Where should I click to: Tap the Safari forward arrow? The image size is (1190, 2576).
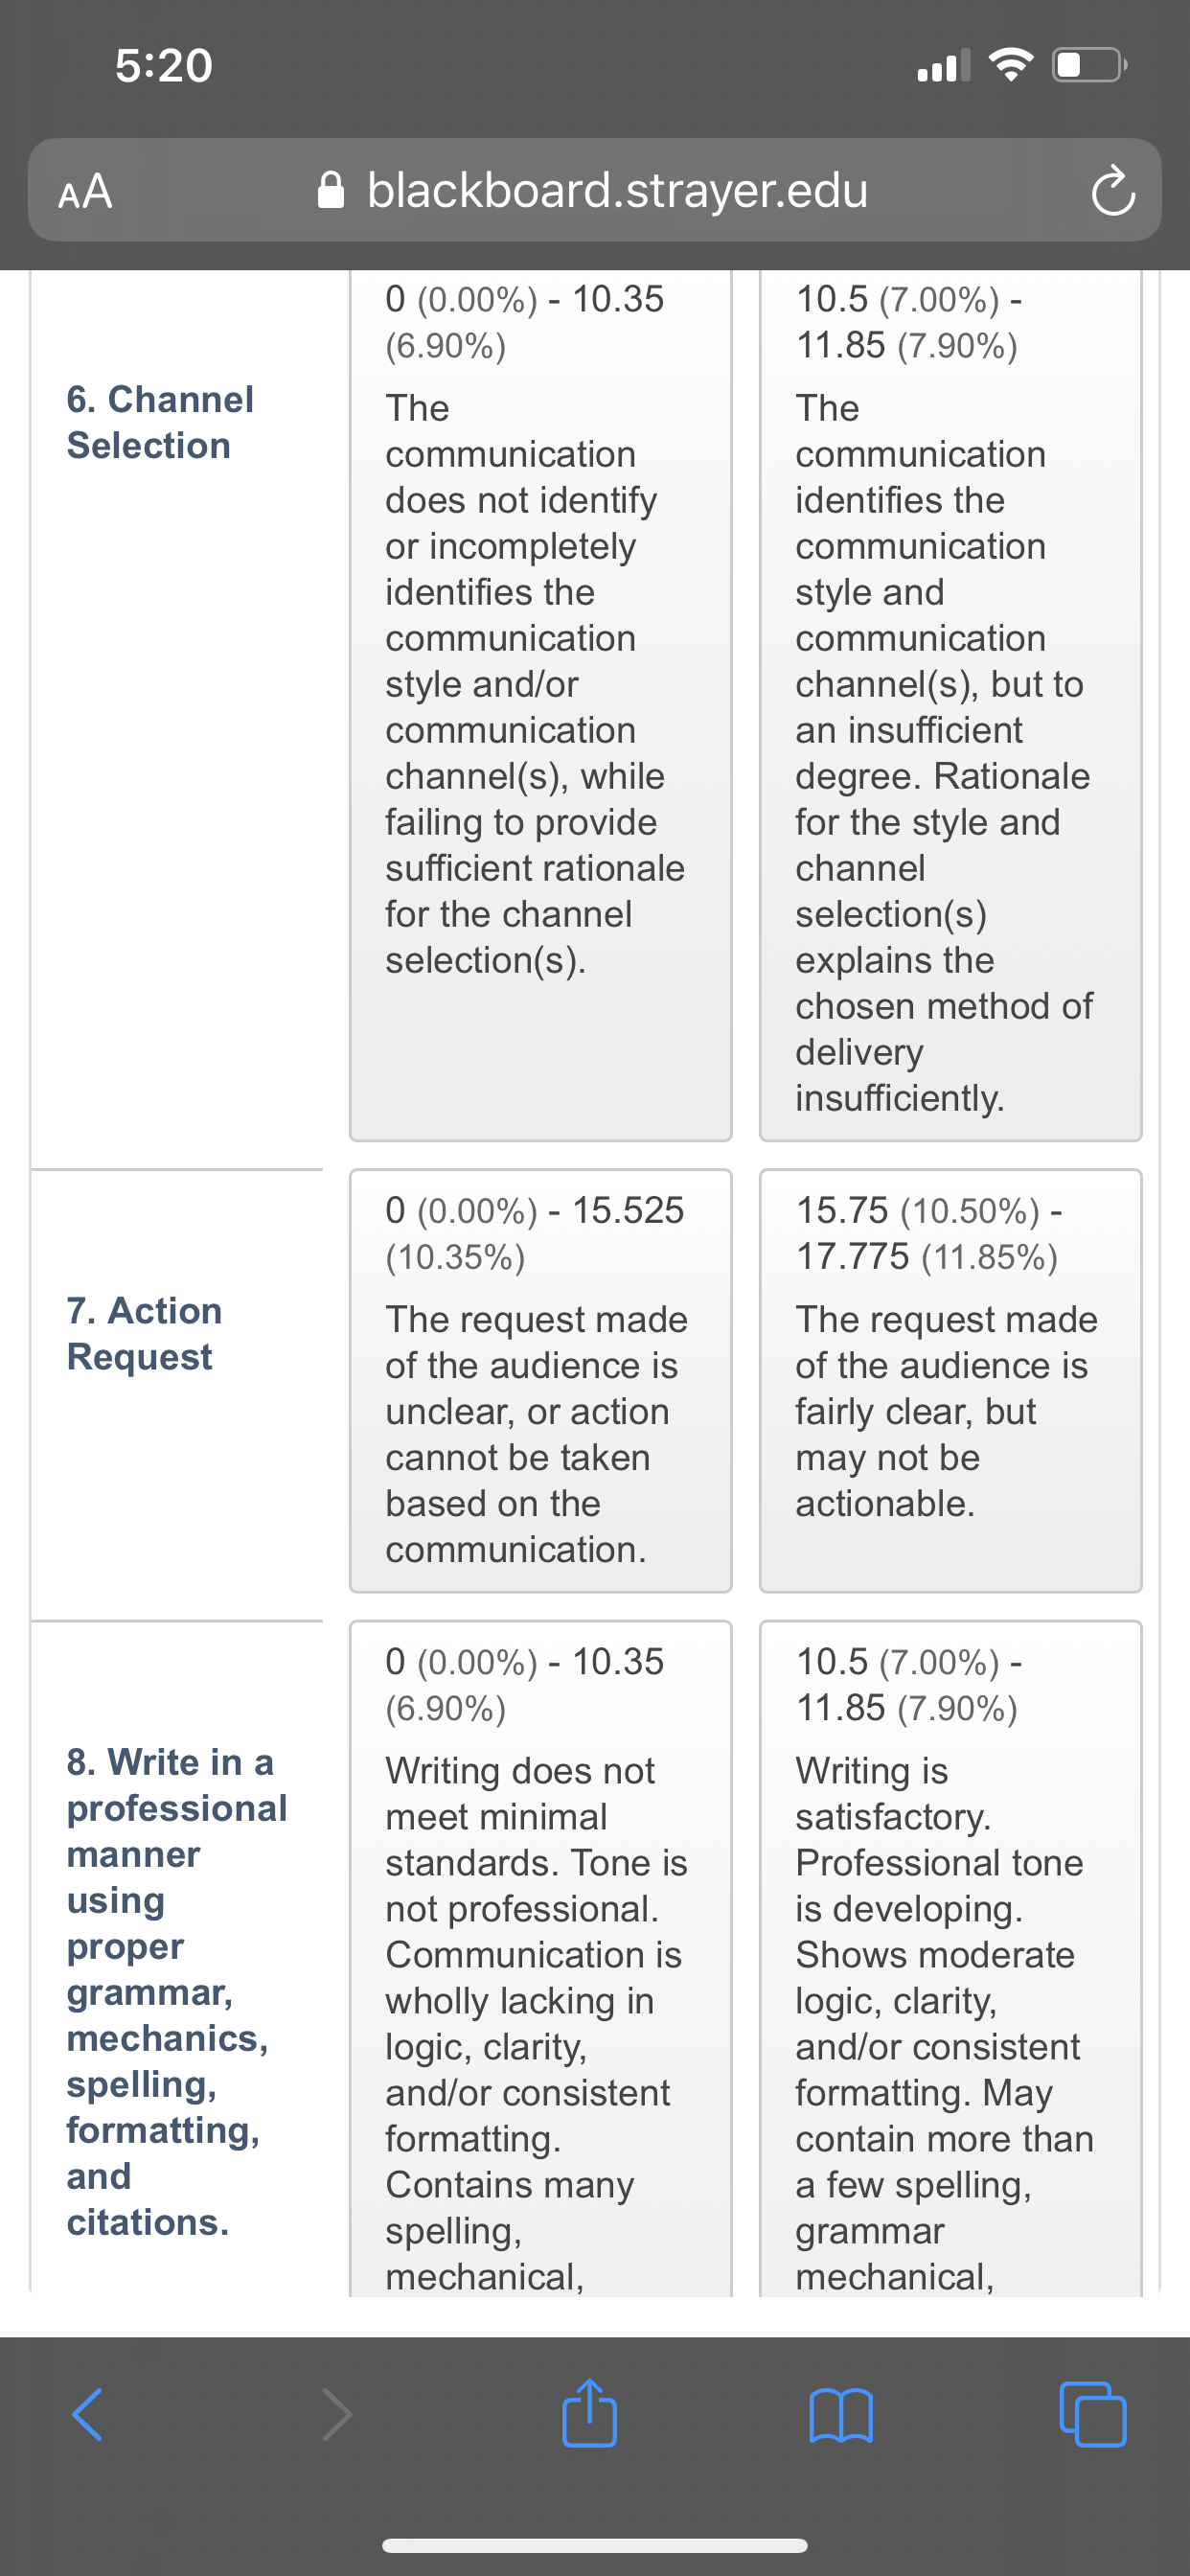tap(337, 2415)
